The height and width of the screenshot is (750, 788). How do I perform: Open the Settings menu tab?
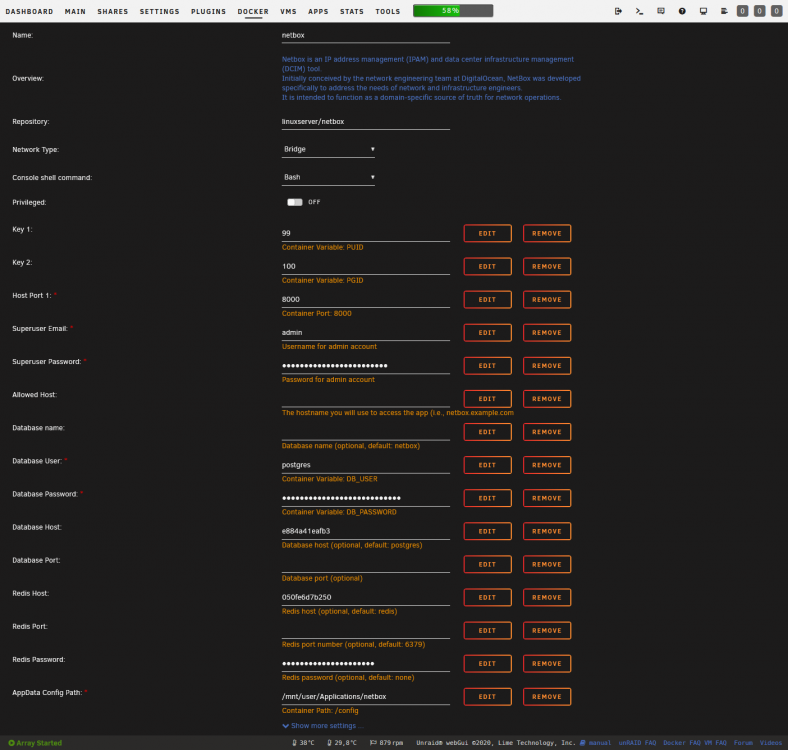click(x=159, y=11)
